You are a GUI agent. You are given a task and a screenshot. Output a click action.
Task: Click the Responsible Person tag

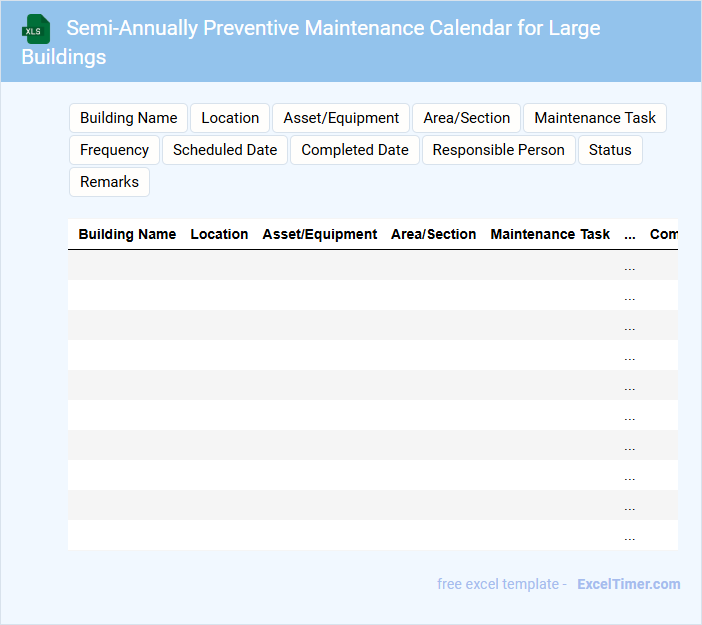click(x=498, y=150)
